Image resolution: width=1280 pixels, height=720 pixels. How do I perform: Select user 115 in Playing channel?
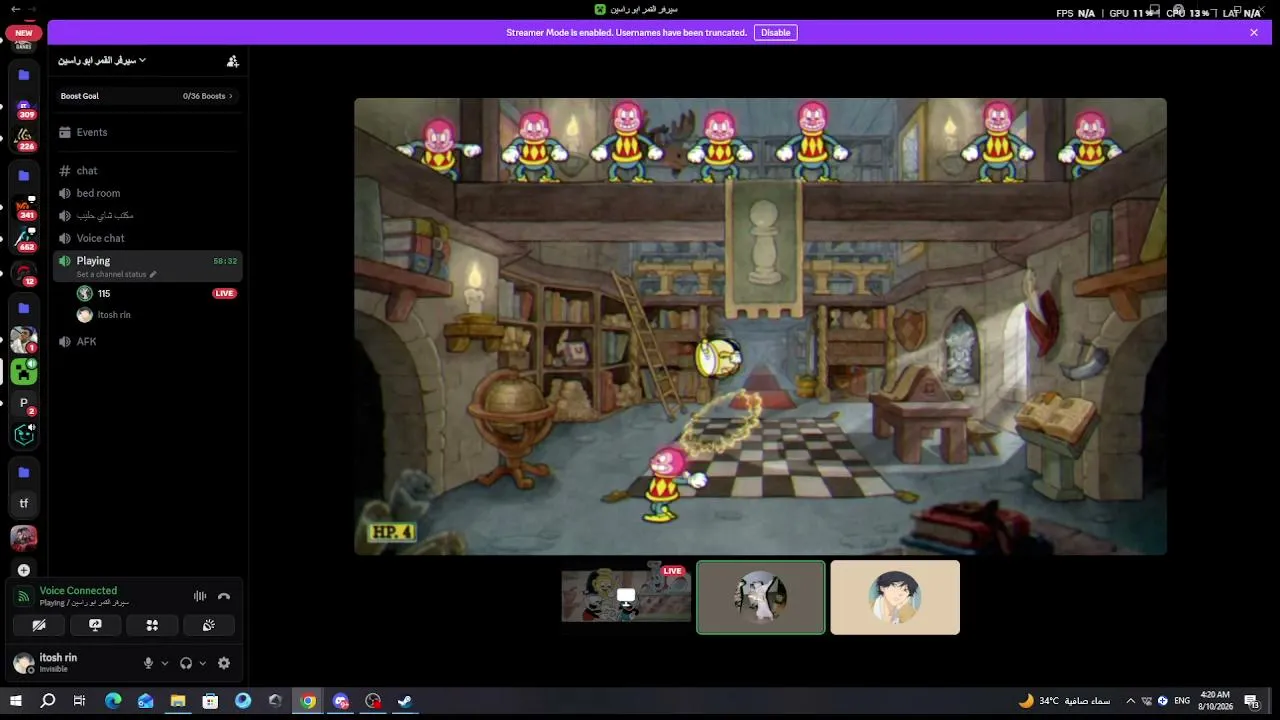pos(155,293)
